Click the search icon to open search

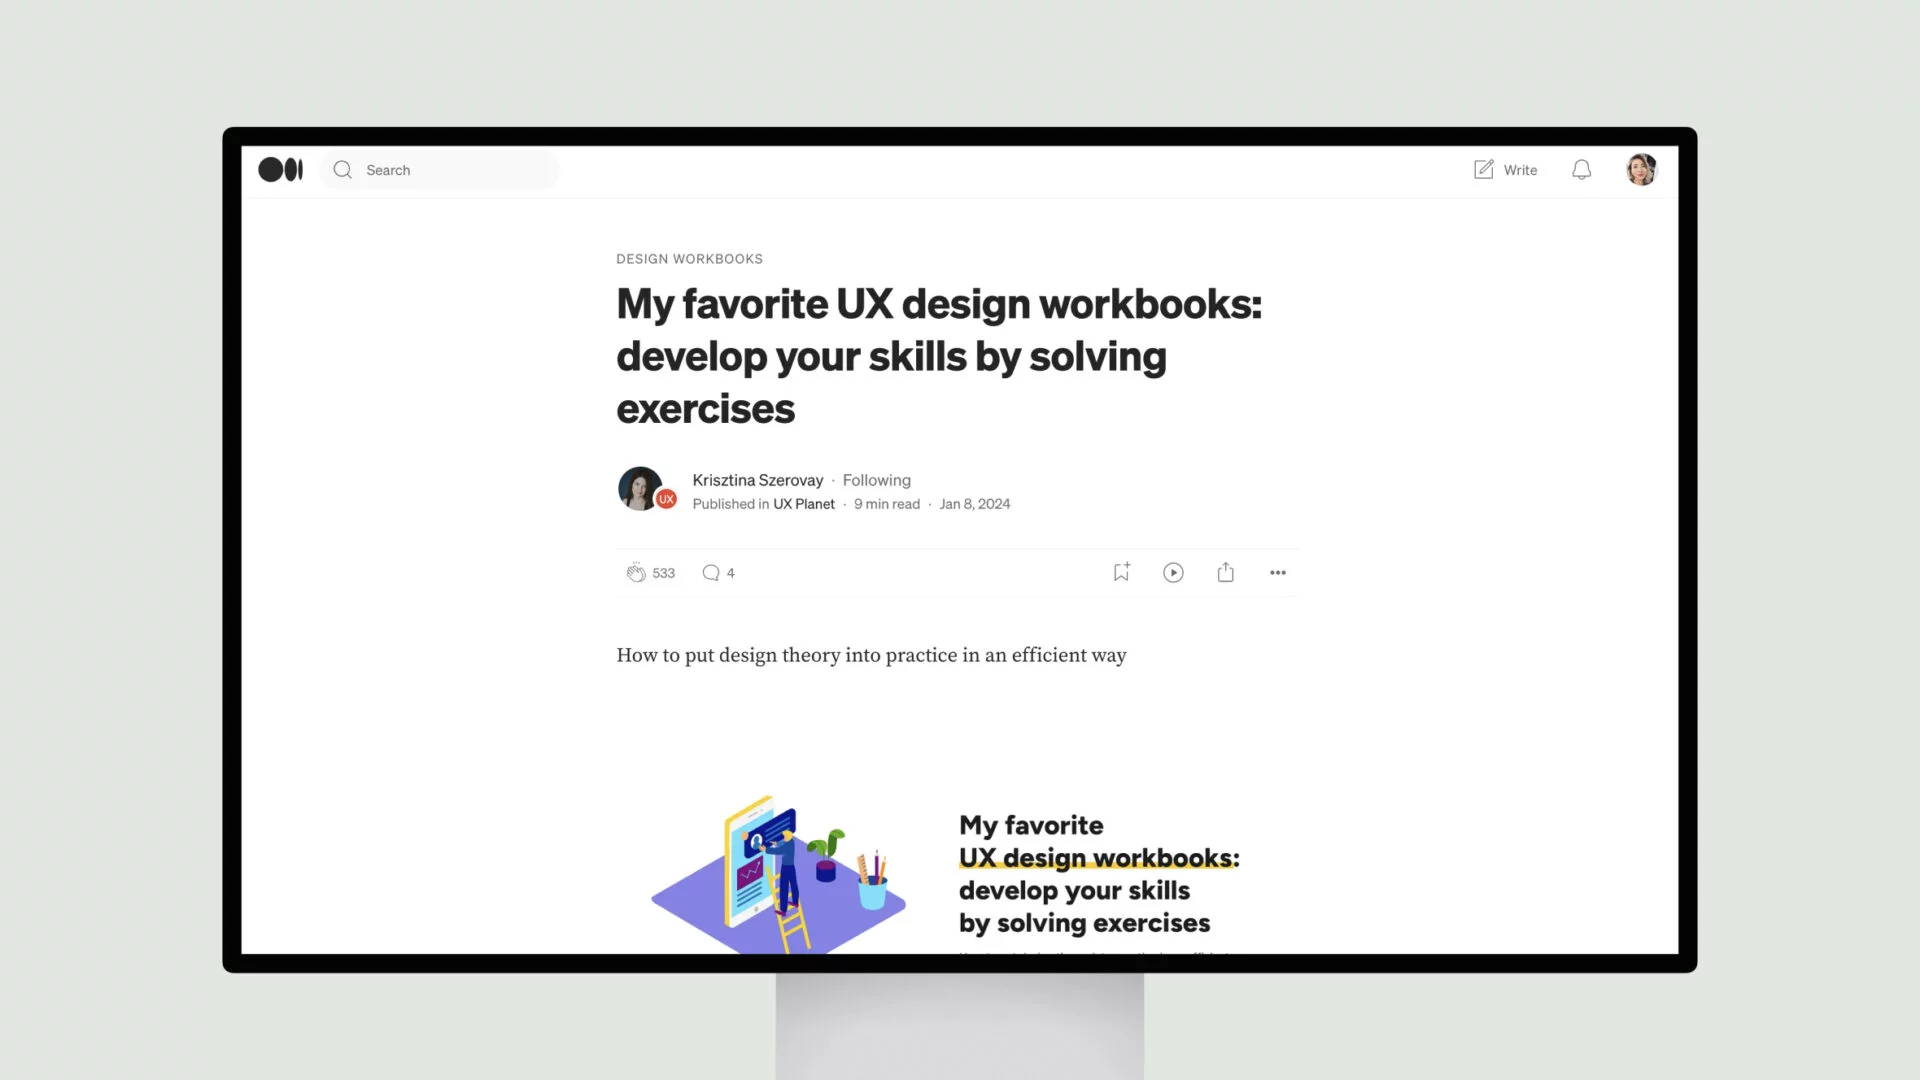click(x=343, y=169)
